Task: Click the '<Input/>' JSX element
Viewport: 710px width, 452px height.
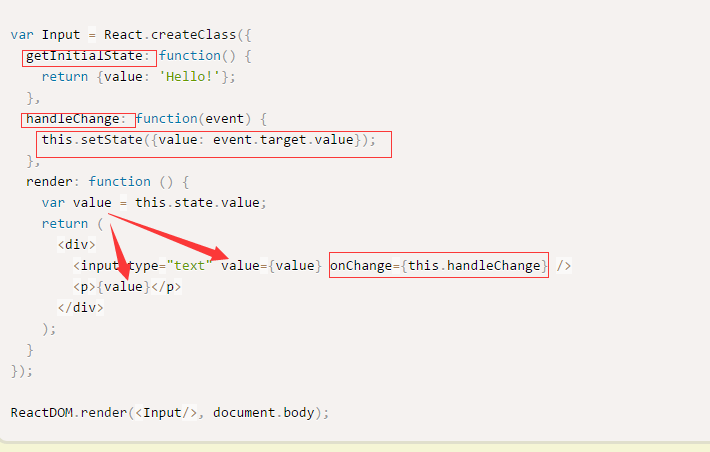Action: 166,413
